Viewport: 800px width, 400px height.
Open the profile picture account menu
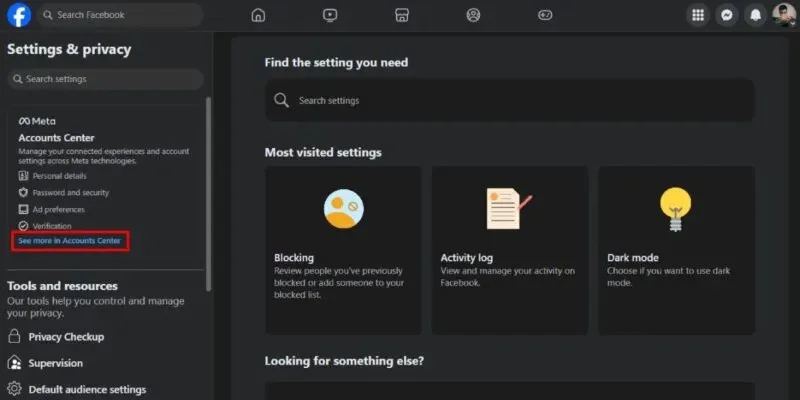(784, 15)
